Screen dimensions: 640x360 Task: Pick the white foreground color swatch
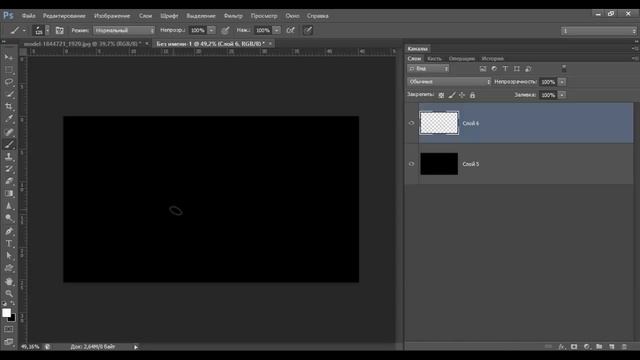tap(6, 313)
